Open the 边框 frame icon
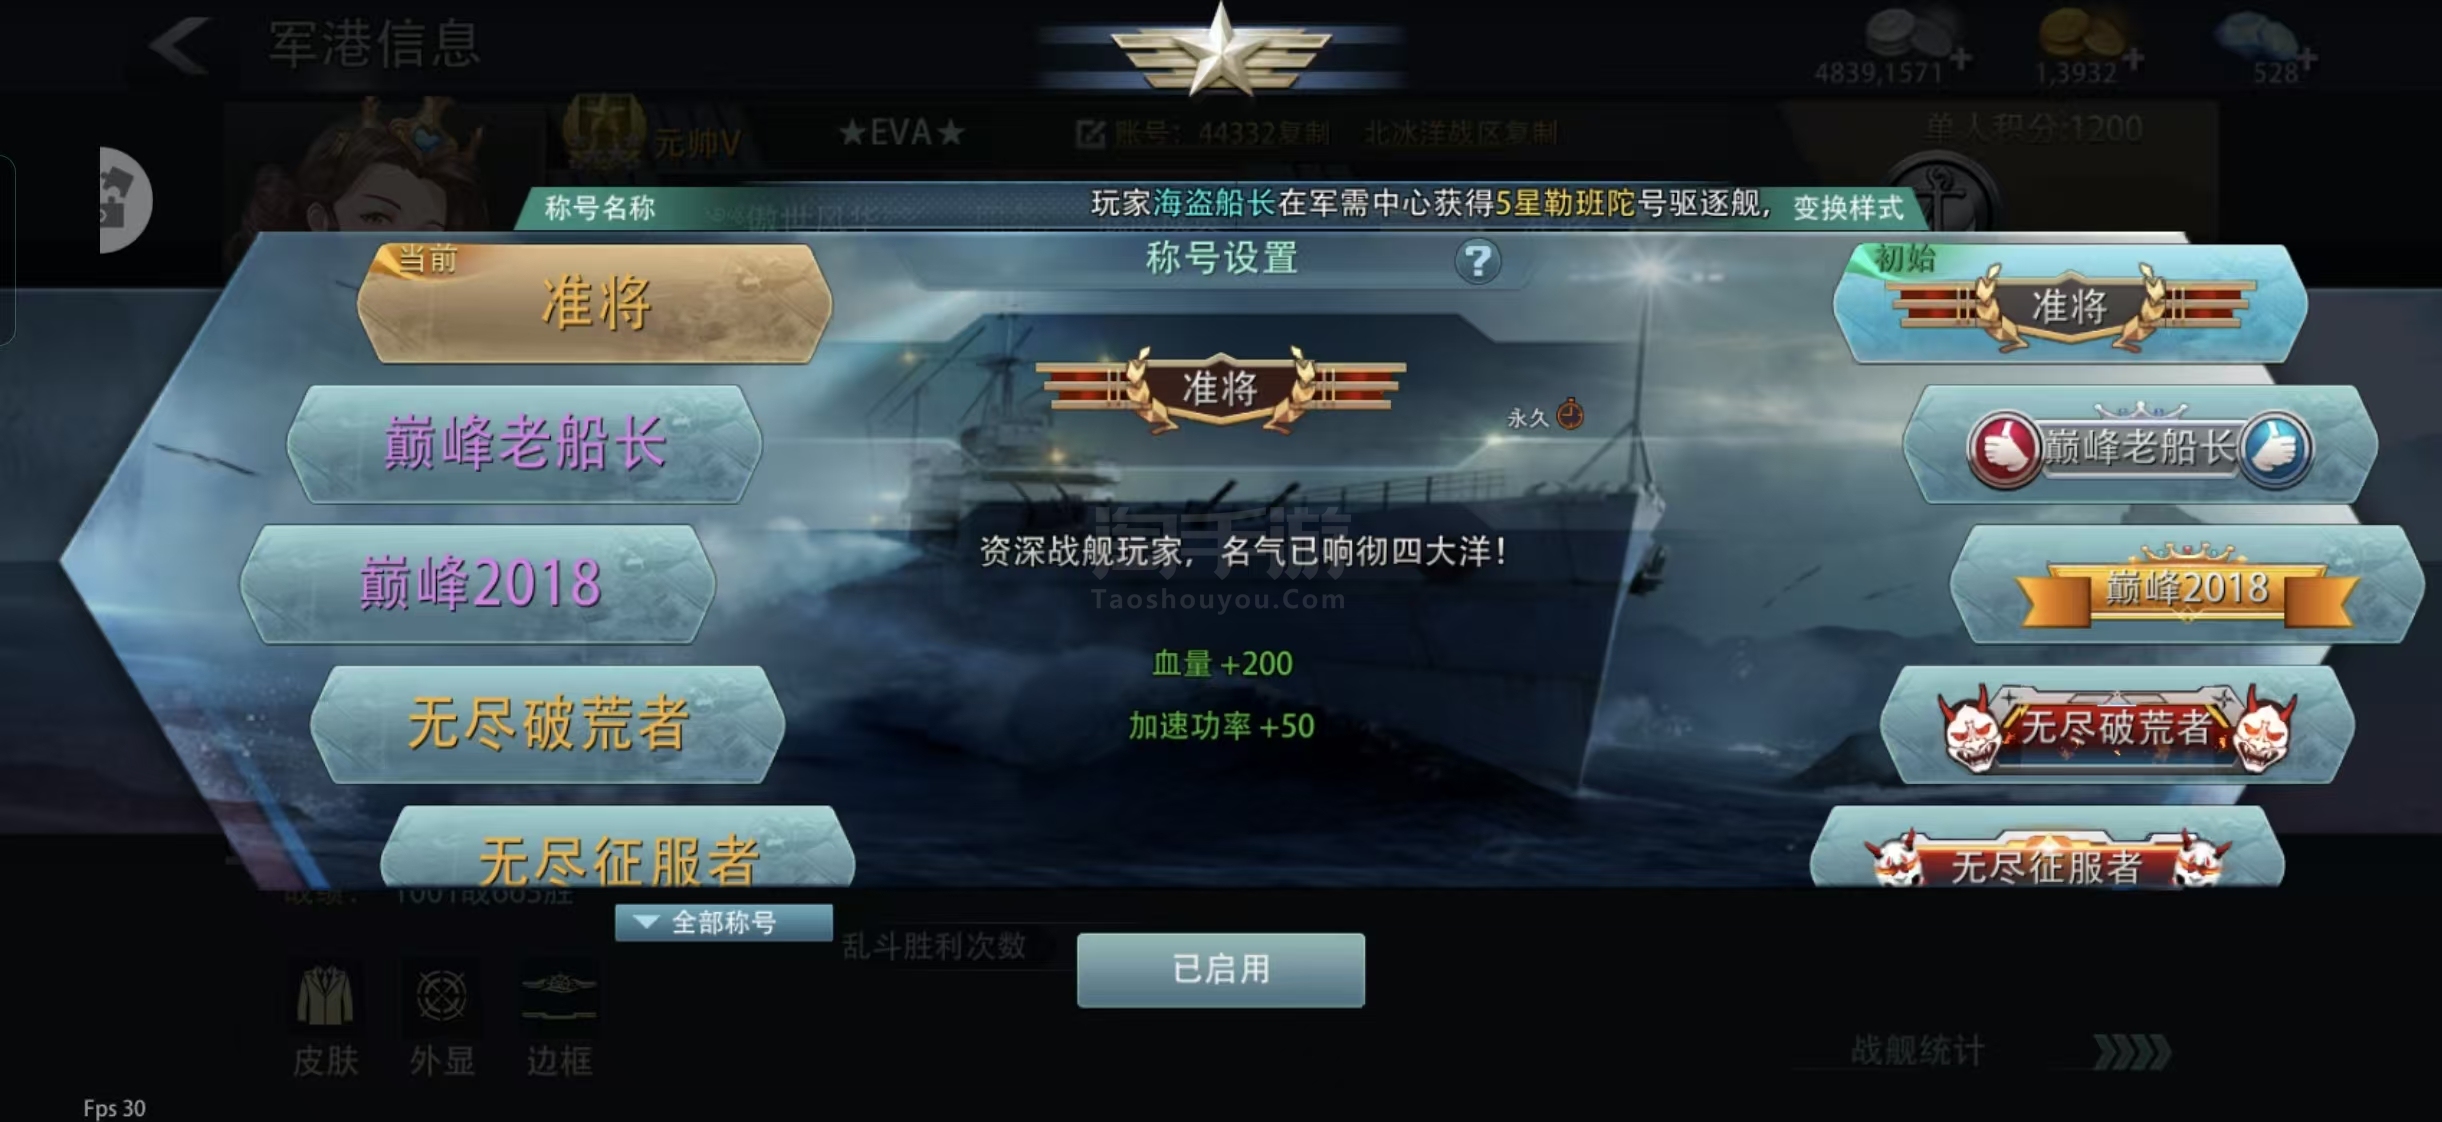Screen dimensions: 2442x1122 559,996
